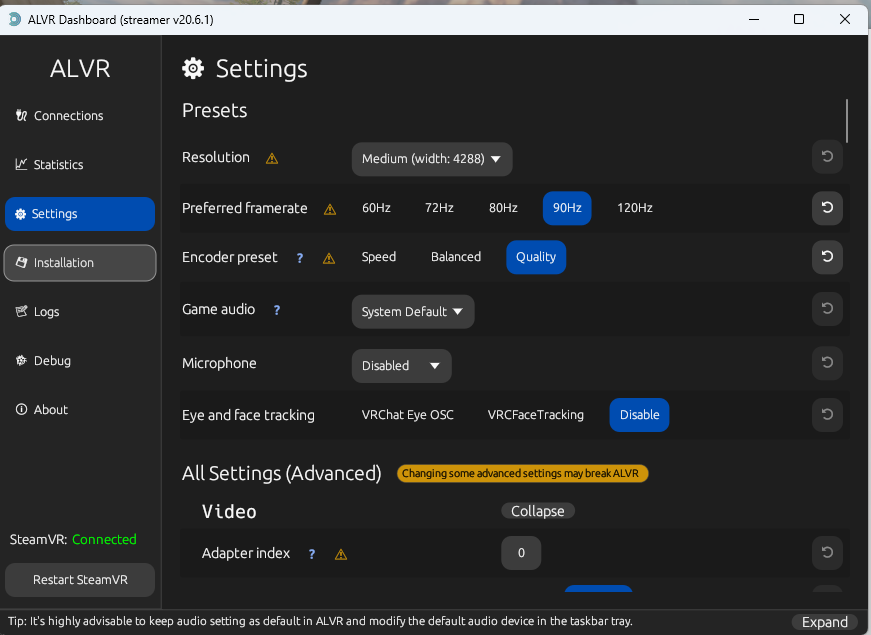Choose the Quality encoder preset

[x=536, y=257]
